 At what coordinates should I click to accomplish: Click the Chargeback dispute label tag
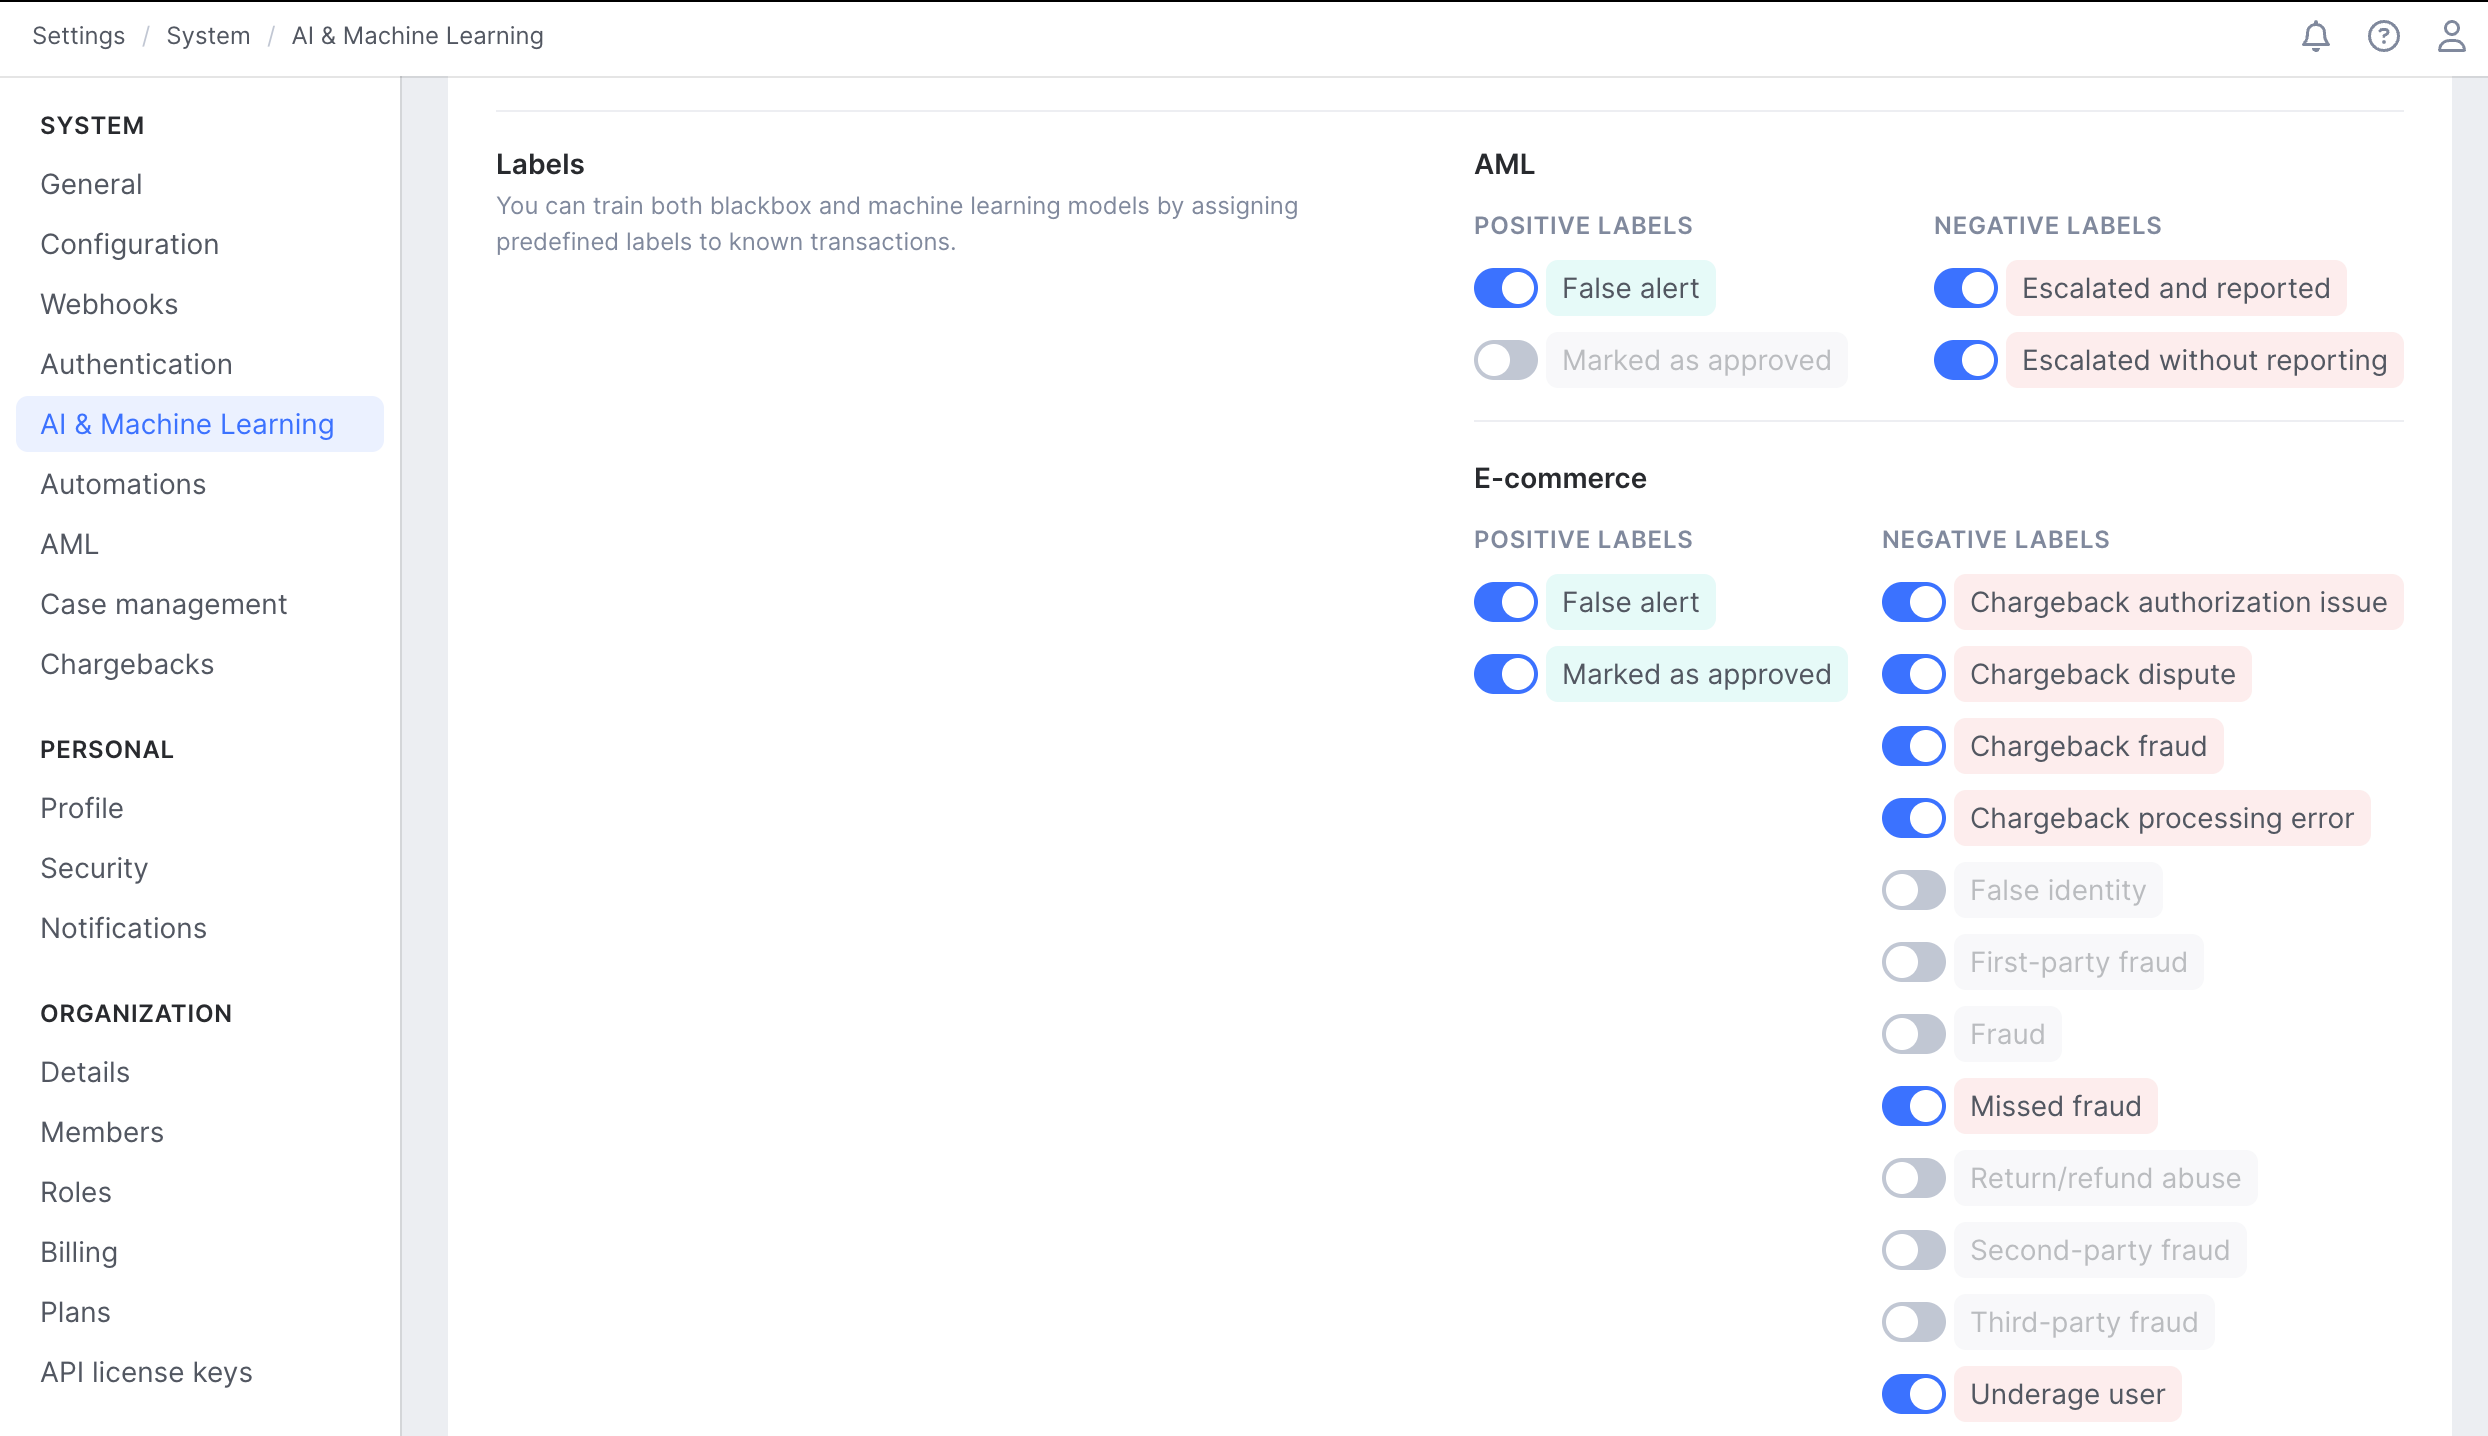[x=2102, y=674]
